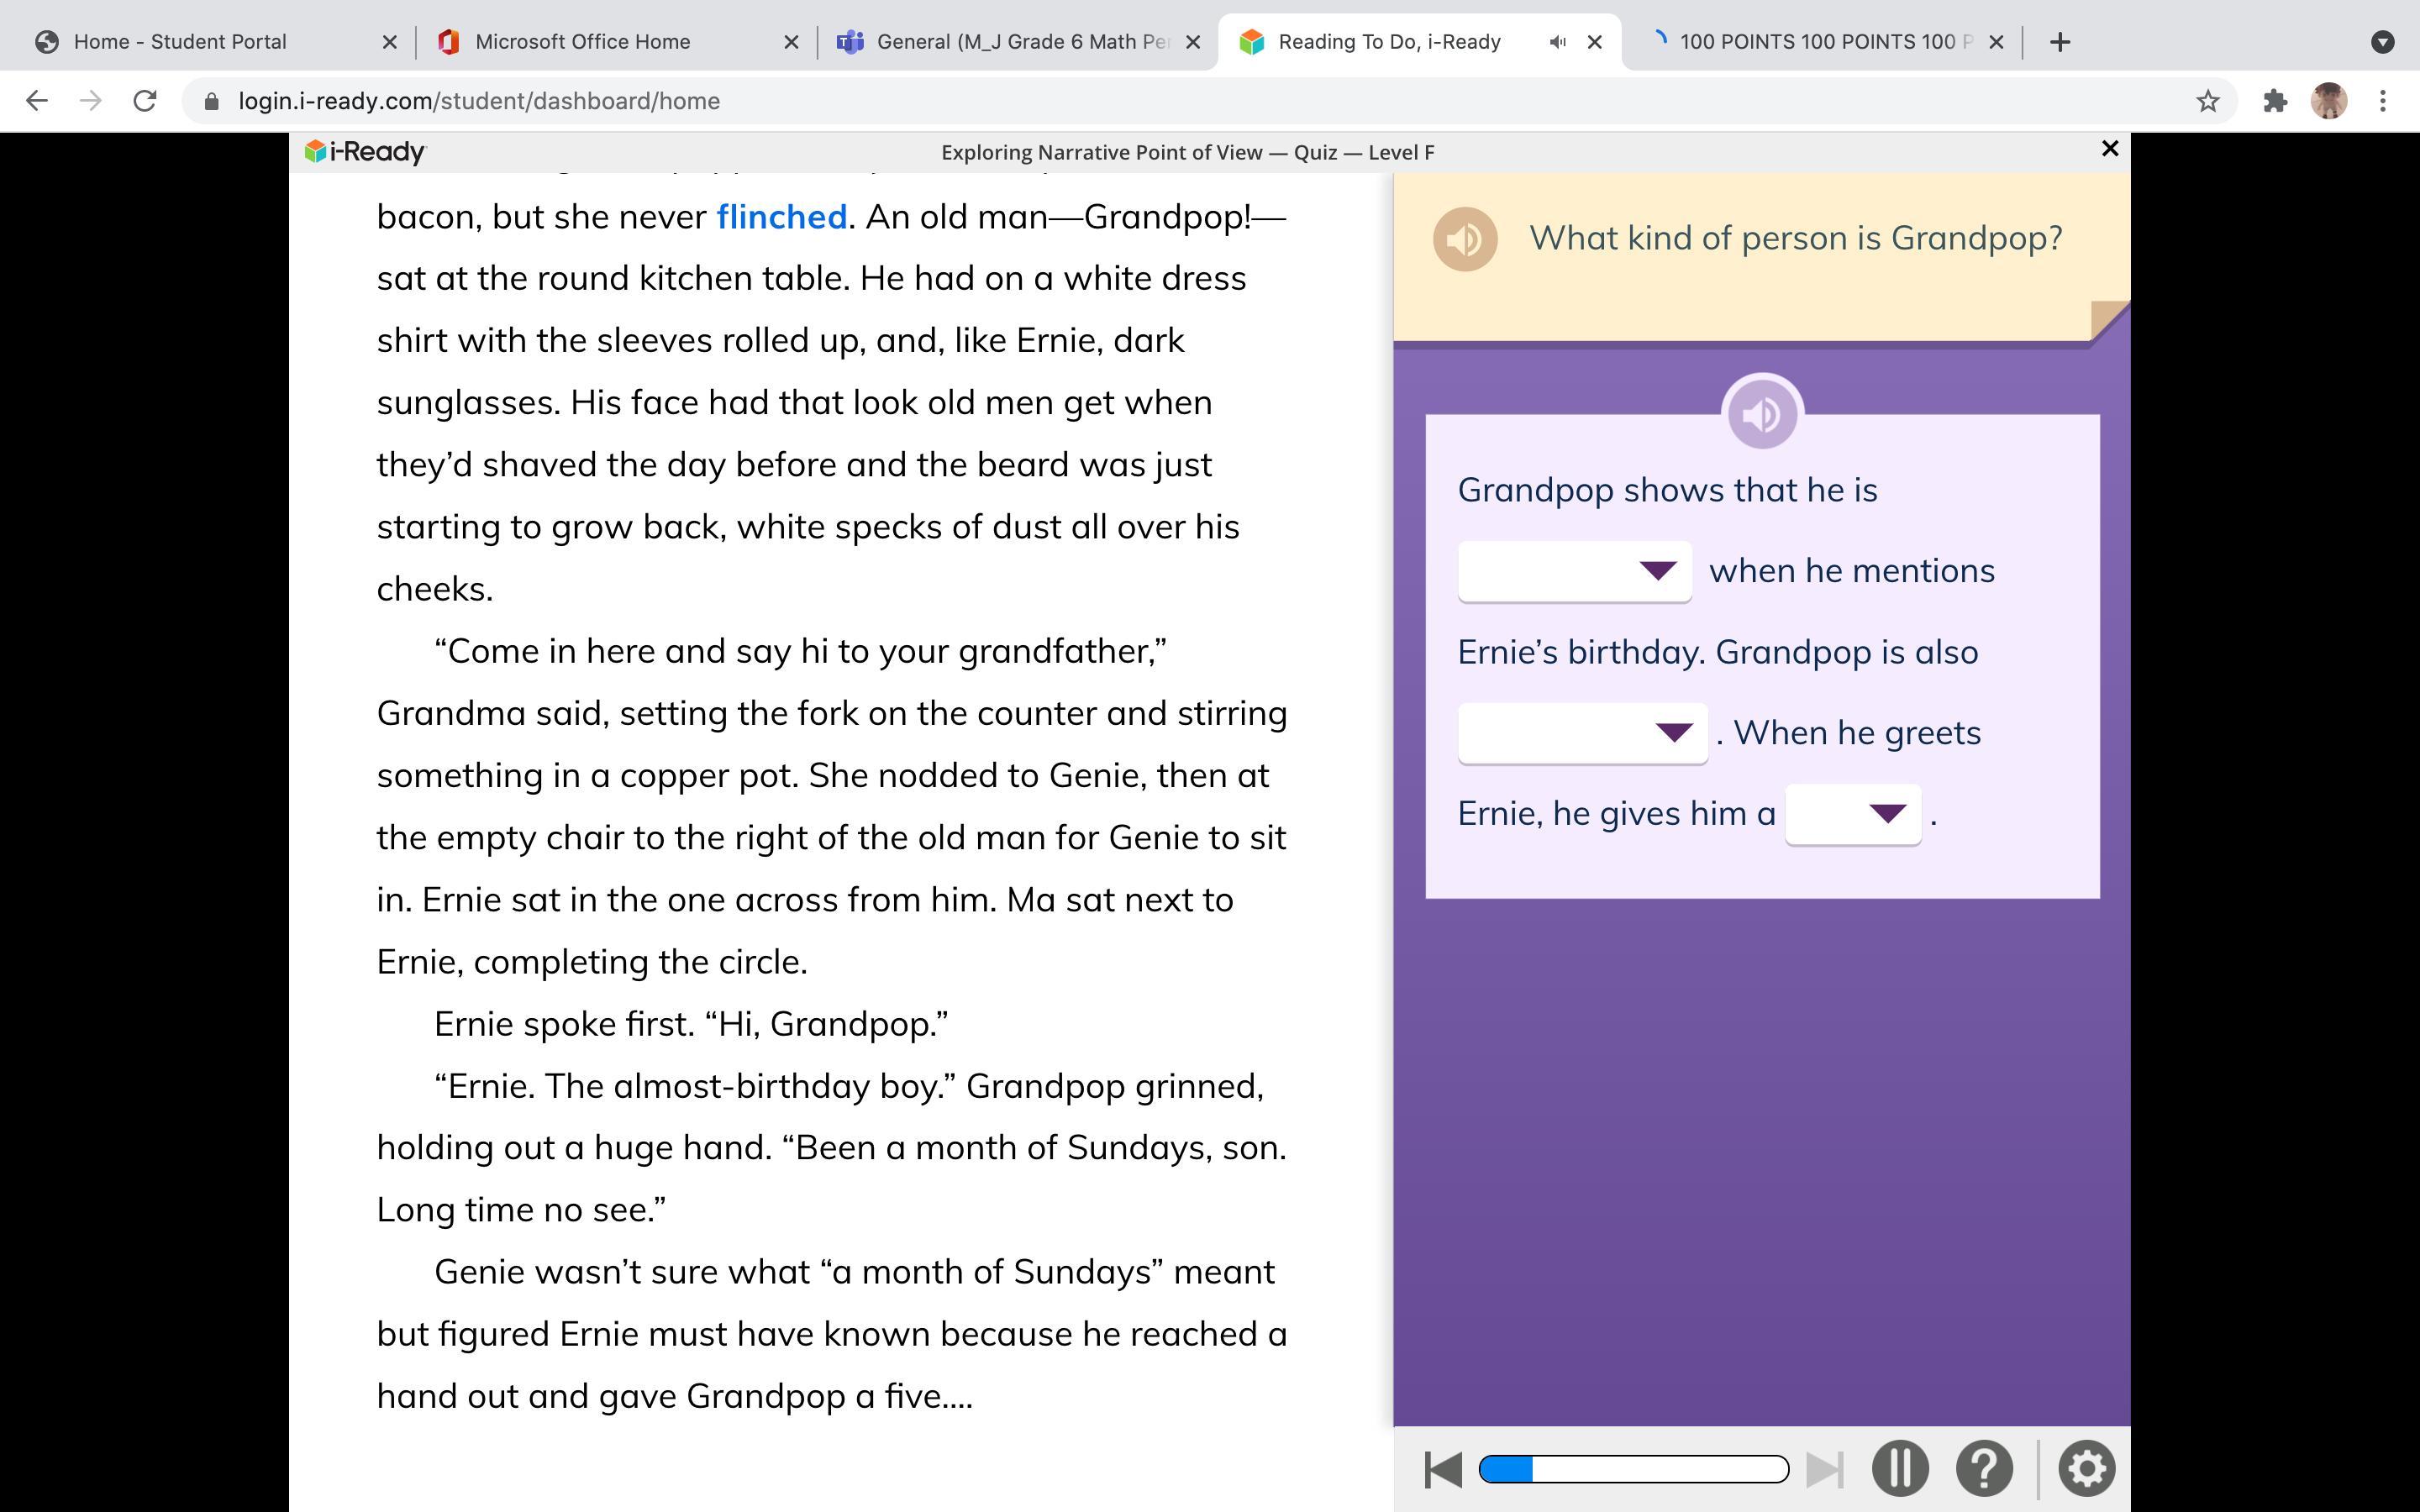Click the pause button in bottom bar
The image size is (2420, 1512).
pos(1899,1469)
